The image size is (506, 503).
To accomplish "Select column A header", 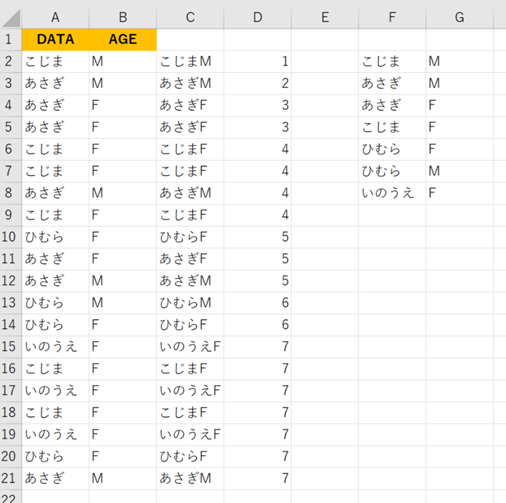I will [x=56, y=17].
